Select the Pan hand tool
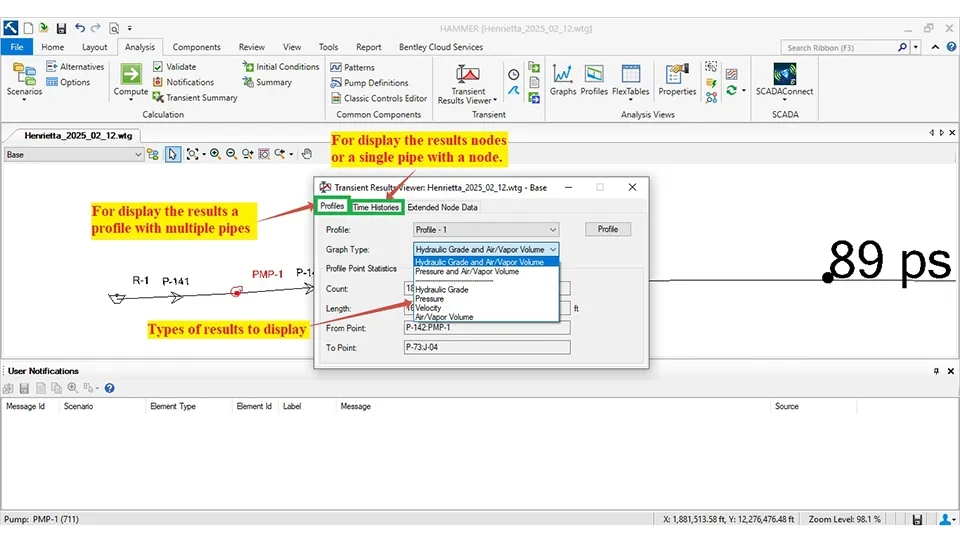960x548 pixels. [x=308, y=154]
